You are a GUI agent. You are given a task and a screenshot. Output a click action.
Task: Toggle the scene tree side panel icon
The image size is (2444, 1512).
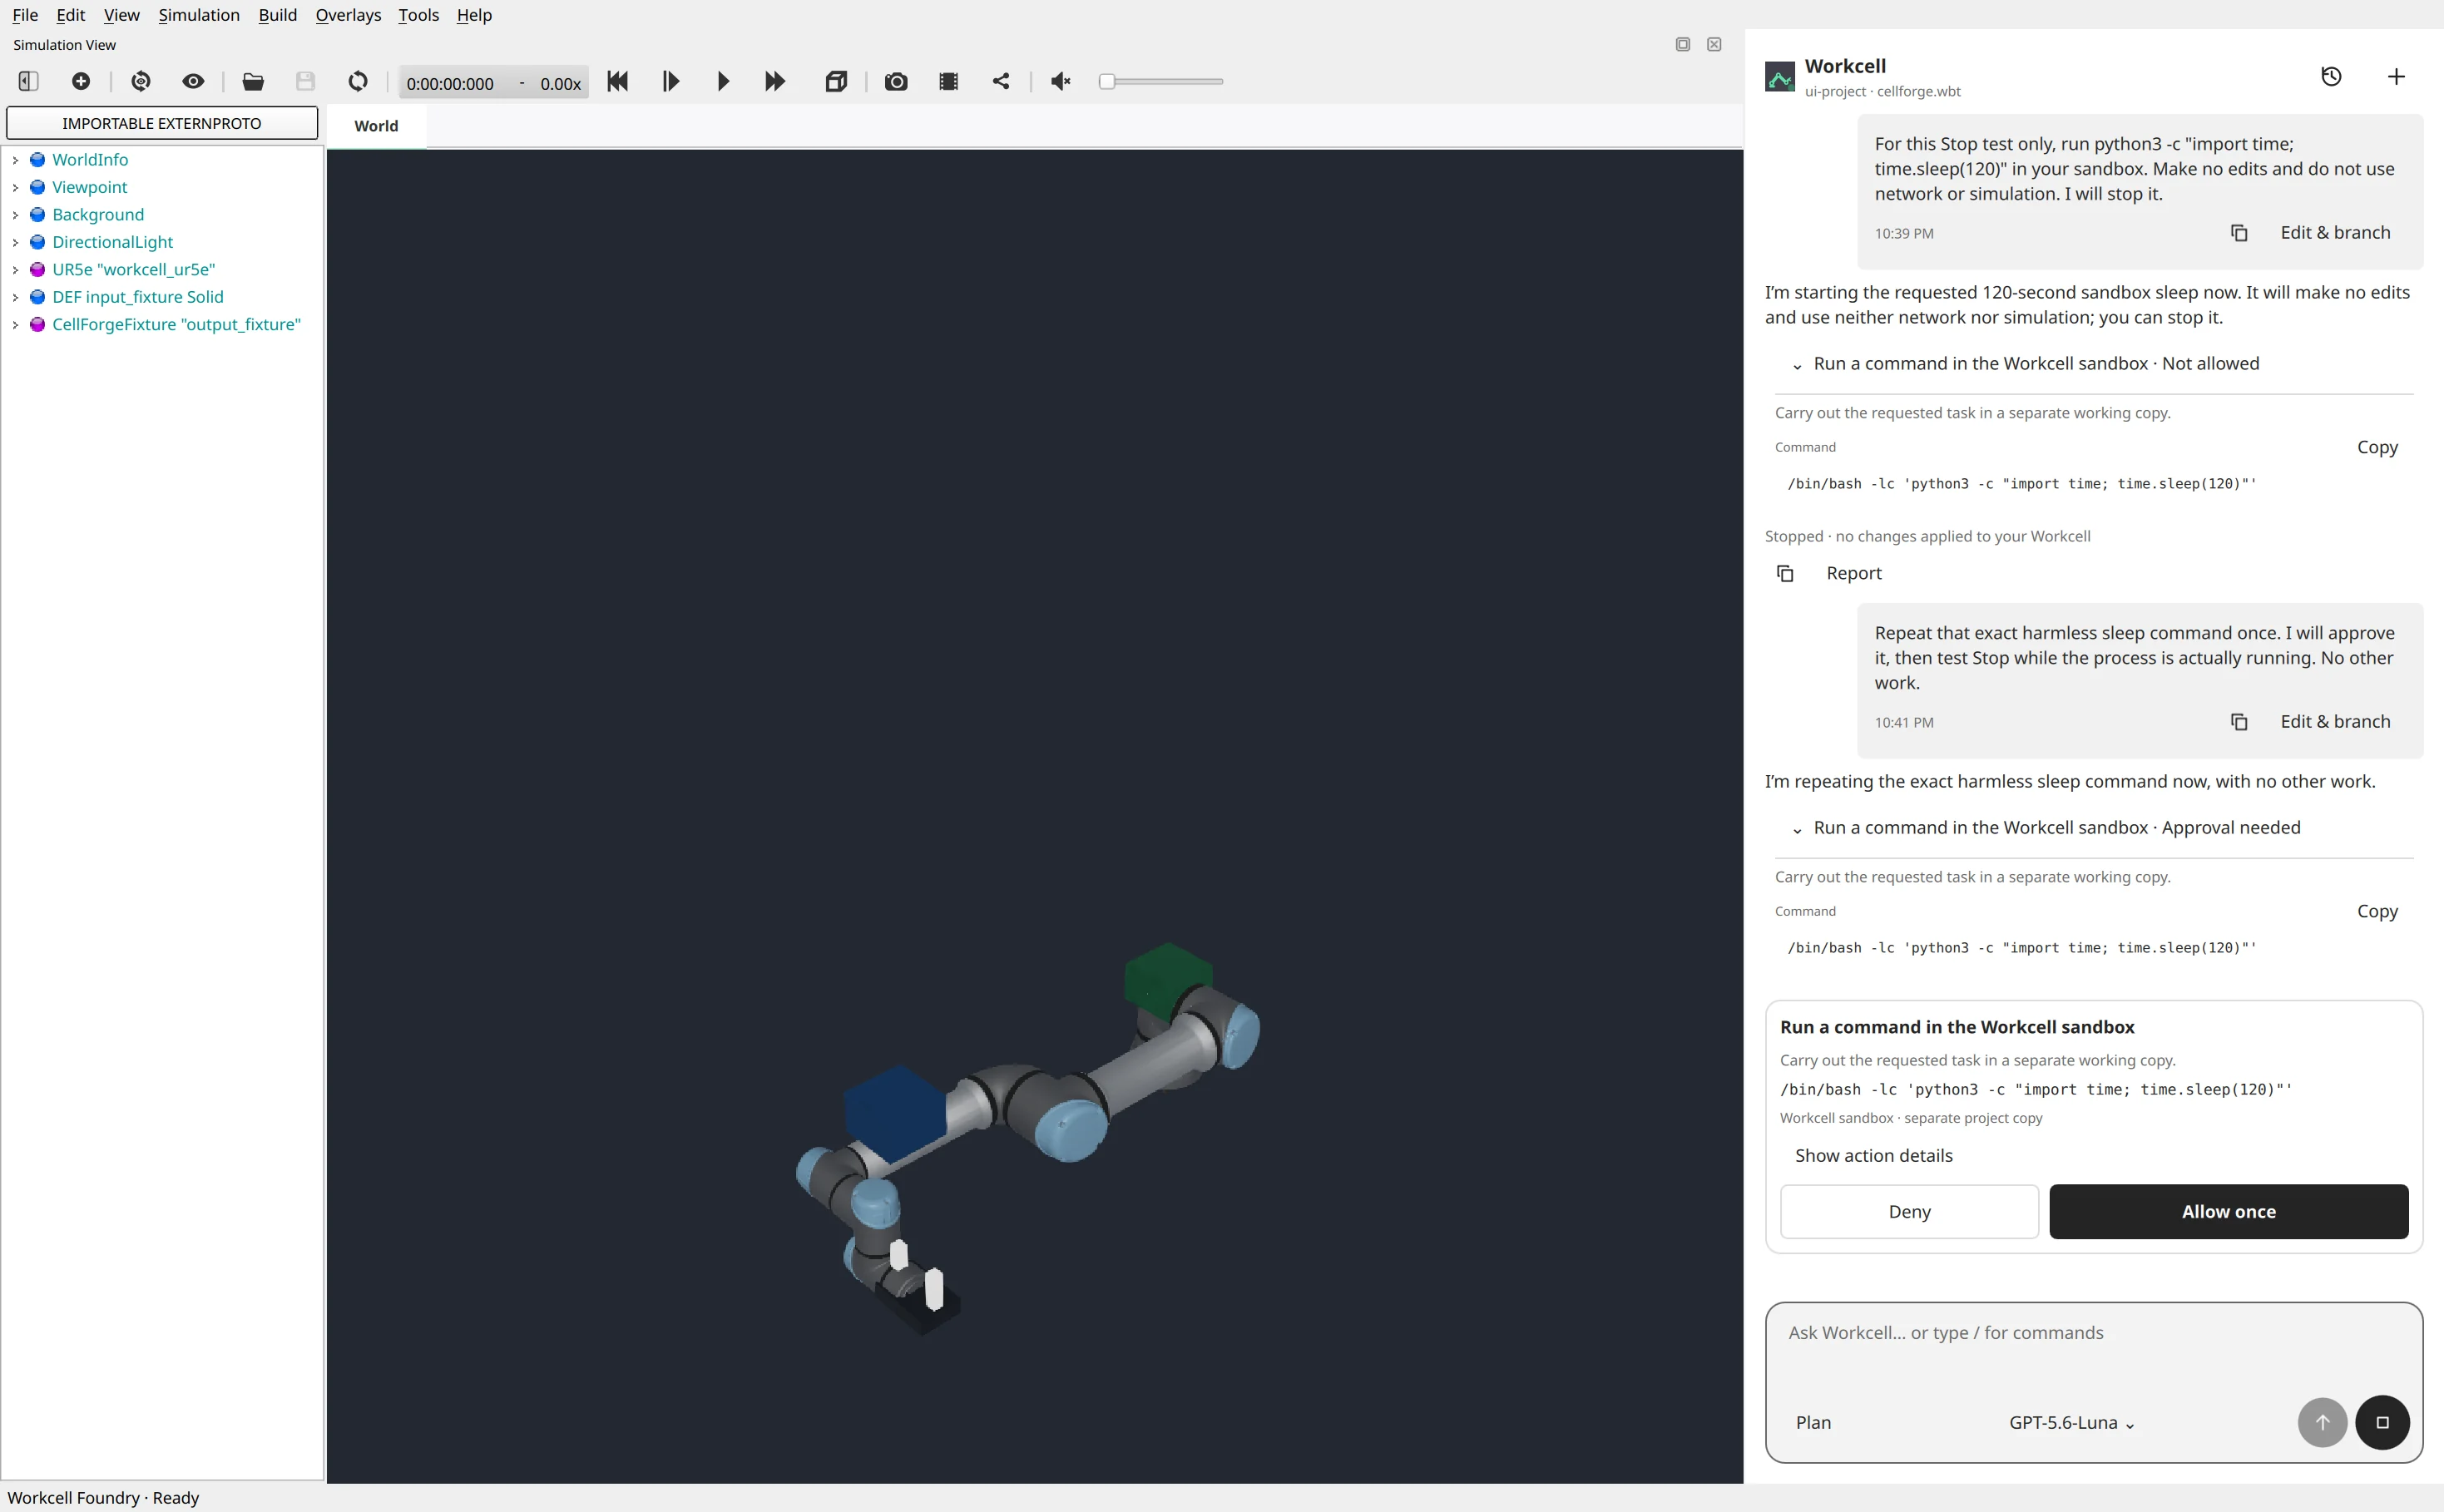(x=28, y=82)
